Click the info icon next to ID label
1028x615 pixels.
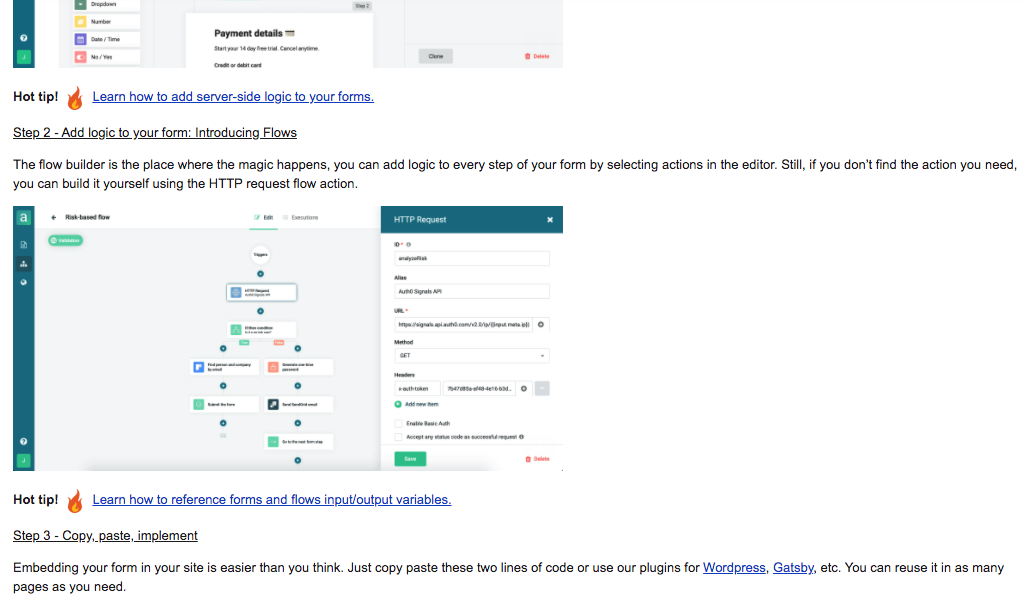pyautogui.click(x=408, y=245)
